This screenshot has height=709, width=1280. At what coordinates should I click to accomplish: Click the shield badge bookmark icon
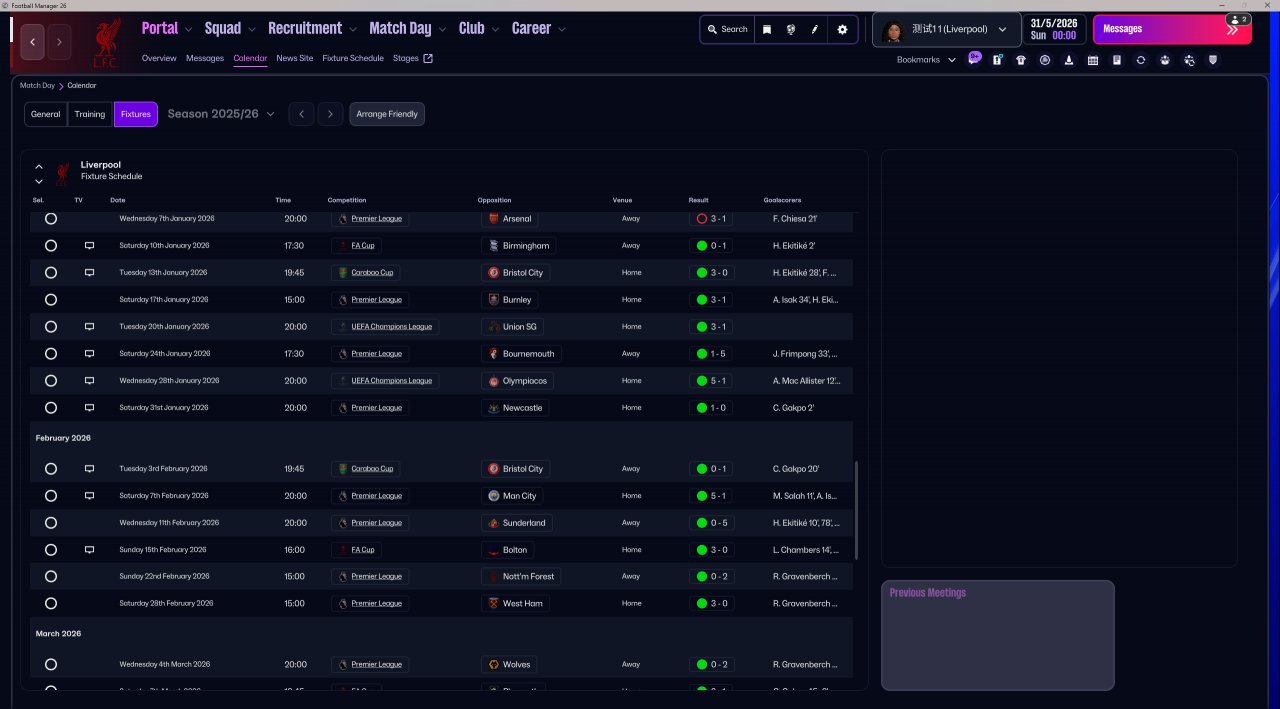pos(1213,60)
